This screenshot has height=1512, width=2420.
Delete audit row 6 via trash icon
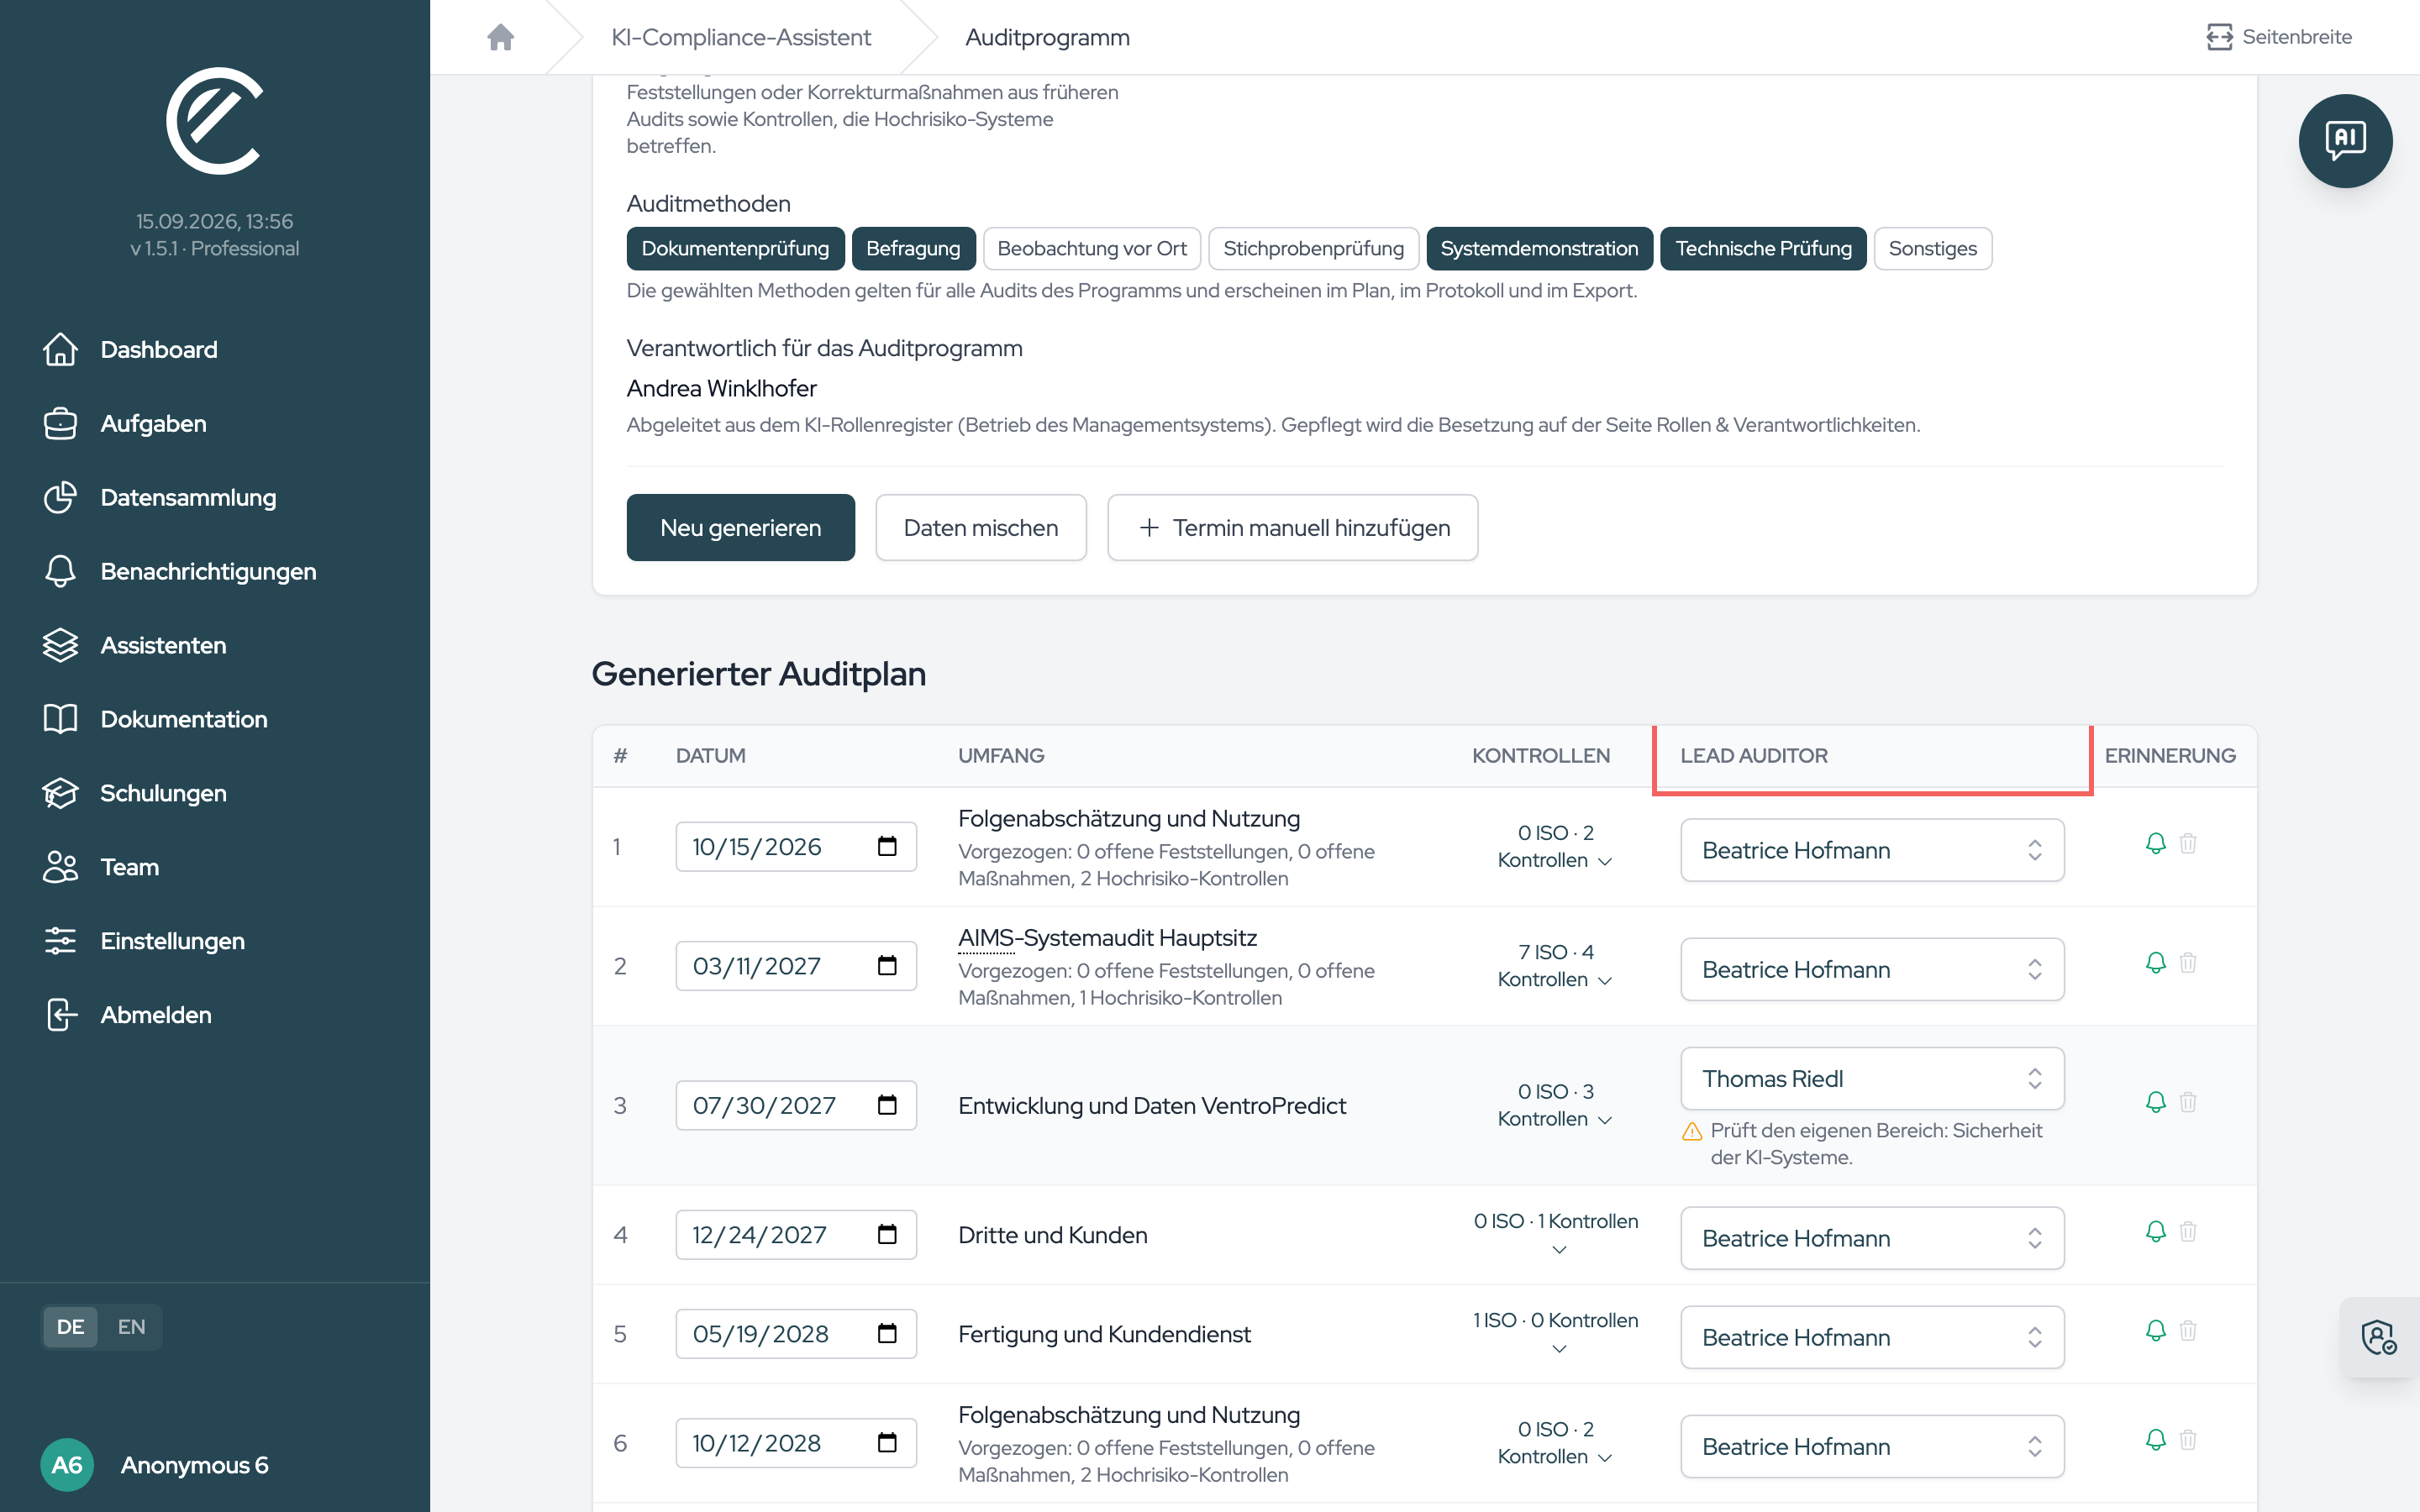2188,1439
